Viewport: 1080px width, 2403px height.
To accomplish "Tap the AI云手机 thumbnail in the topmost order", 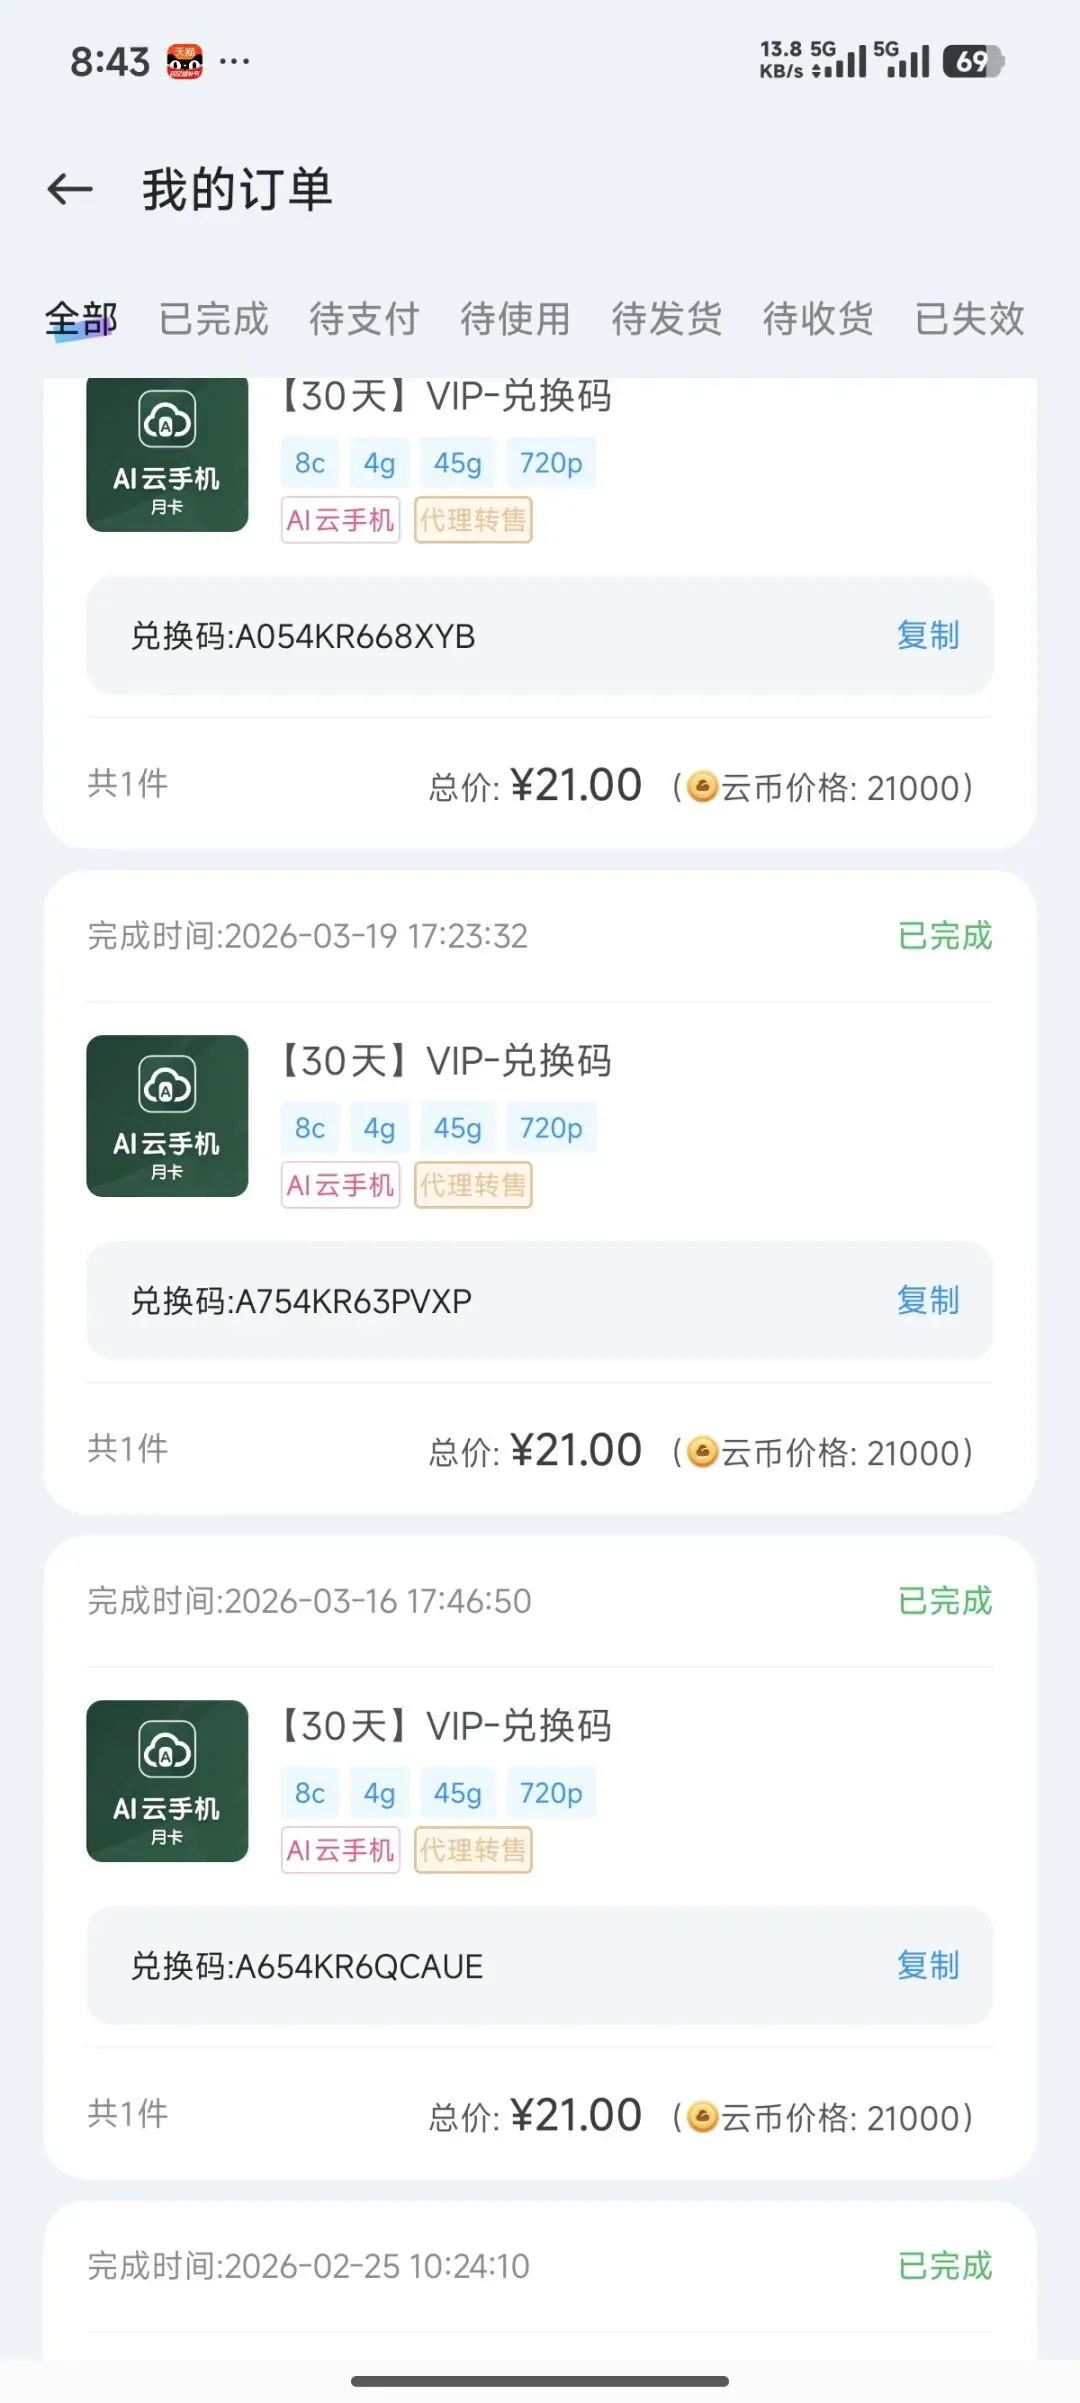I will pyautogui.click(x=167, y=455).
